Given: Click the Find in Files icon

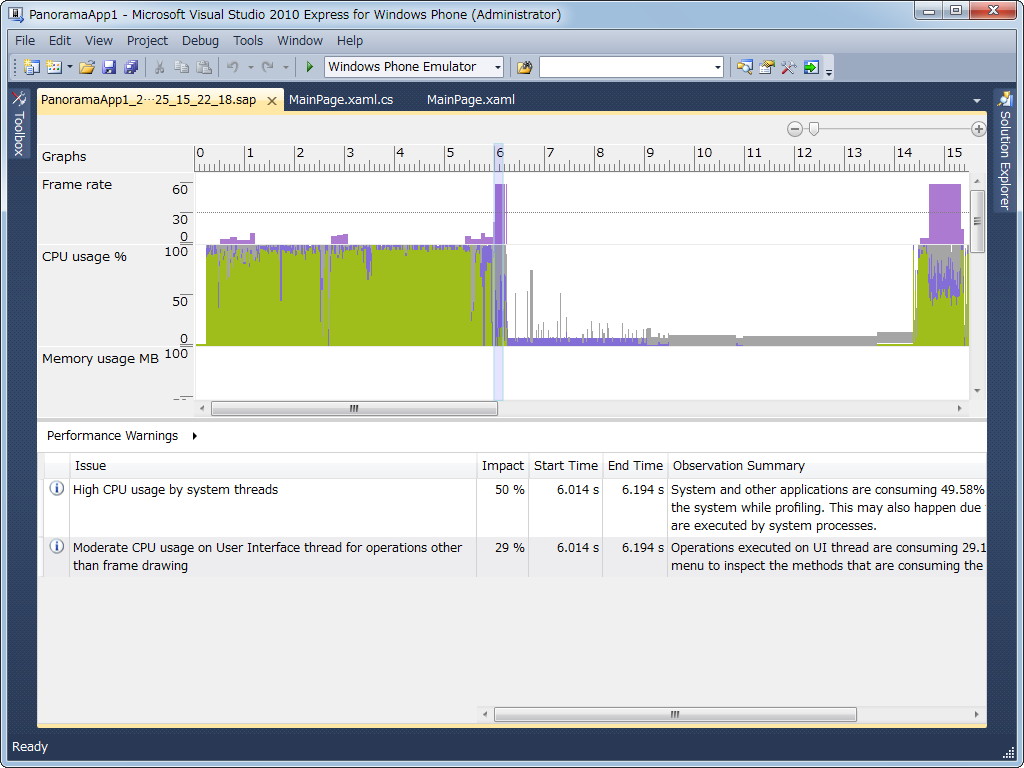Looking at the screenshot, I should [x=524, y=67].
